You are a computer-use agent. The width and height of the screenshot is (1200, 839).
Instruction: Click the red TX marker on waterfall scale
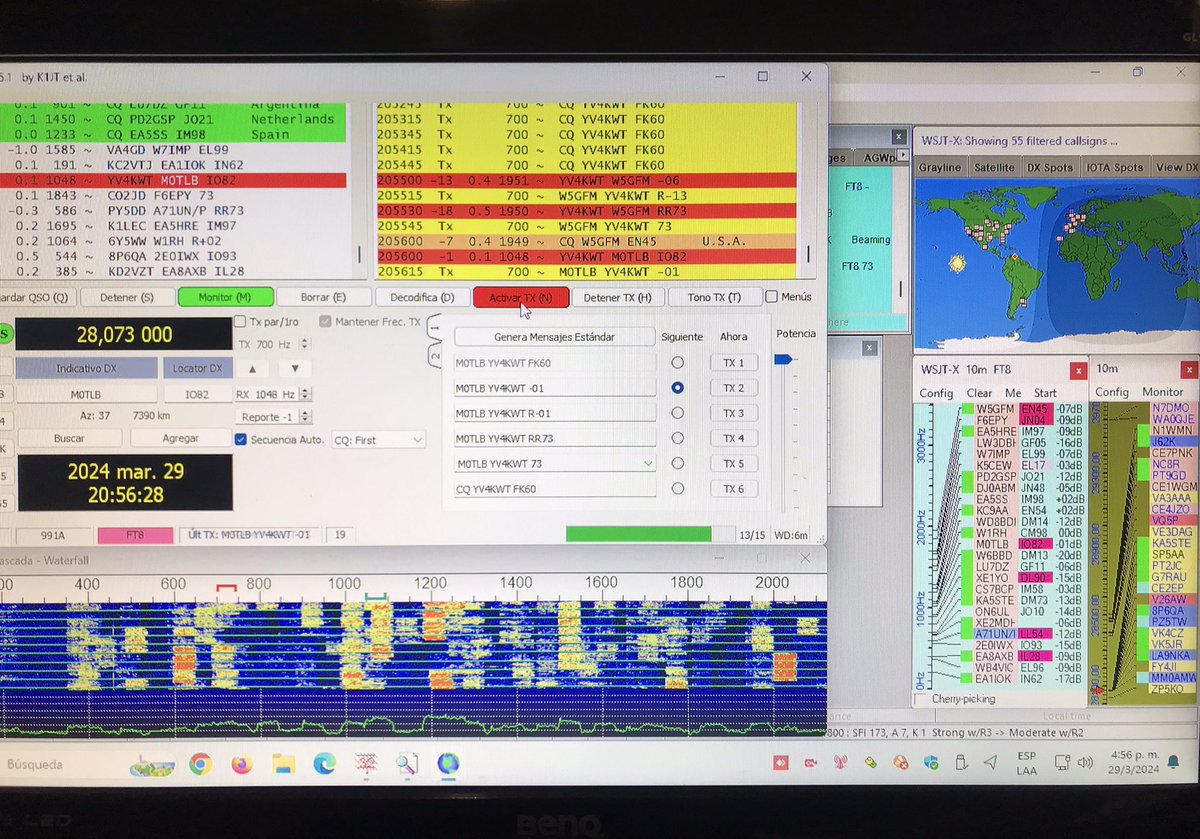[227, 589]
